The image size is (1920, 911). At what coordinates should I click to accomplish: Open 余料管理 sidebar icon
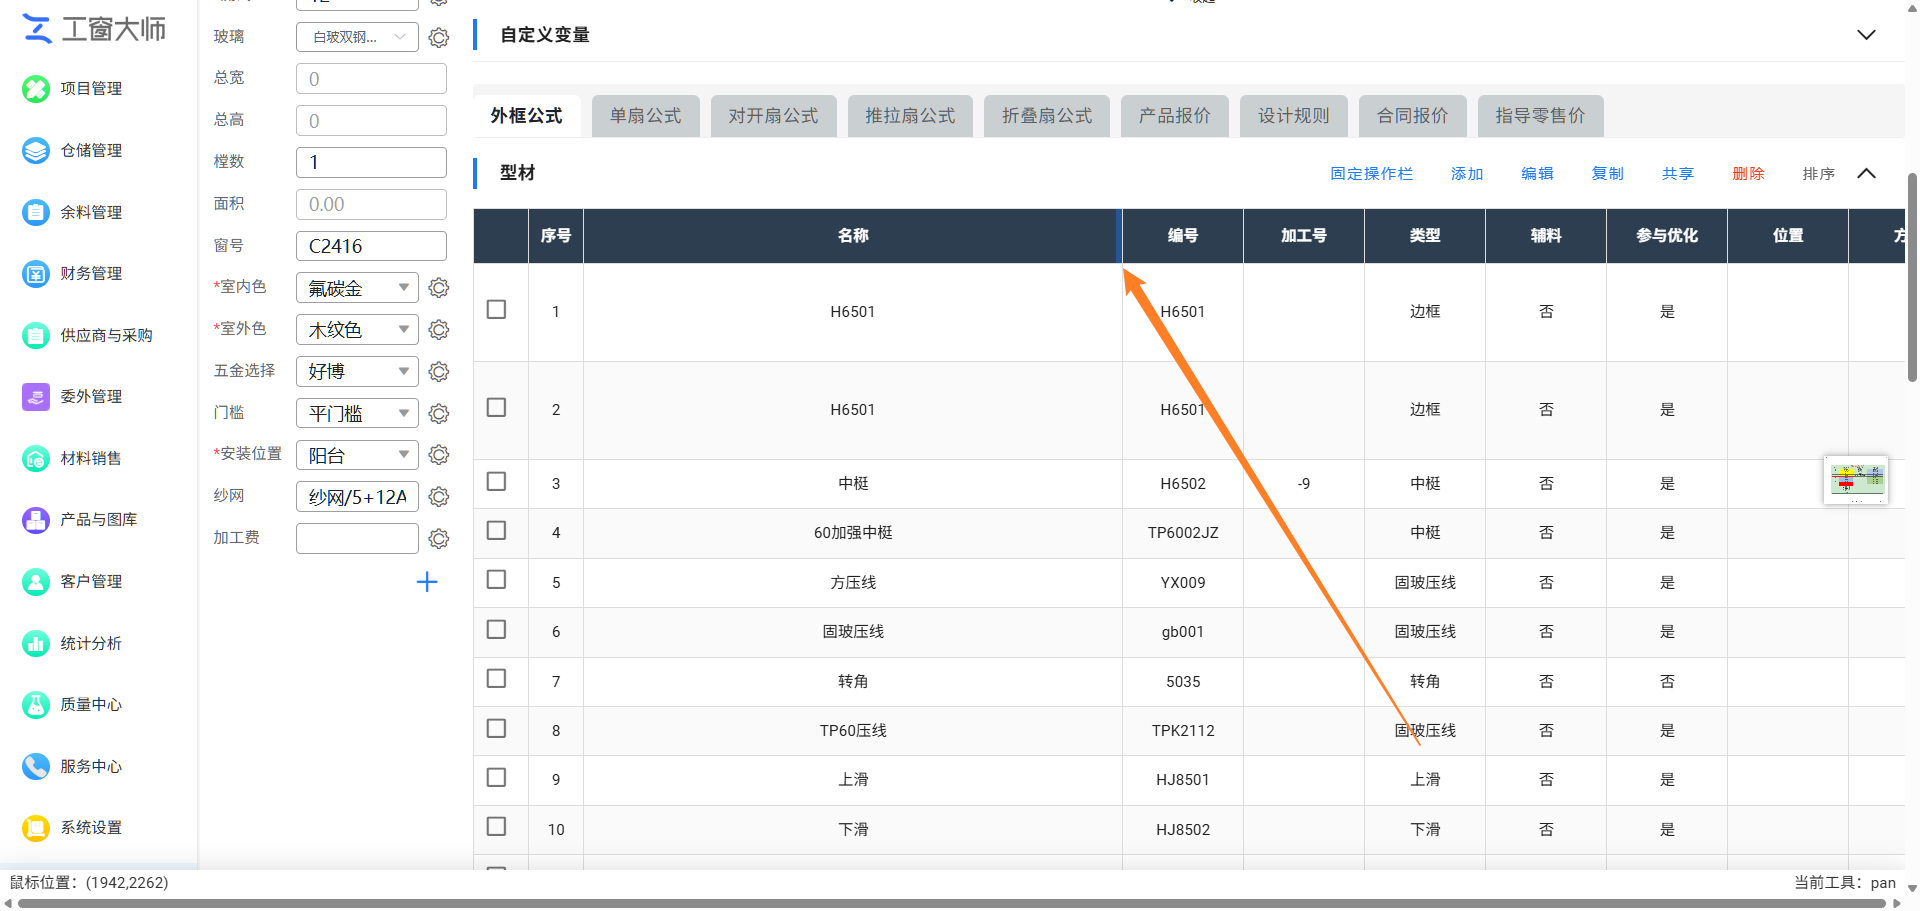[x=36, y=212]
